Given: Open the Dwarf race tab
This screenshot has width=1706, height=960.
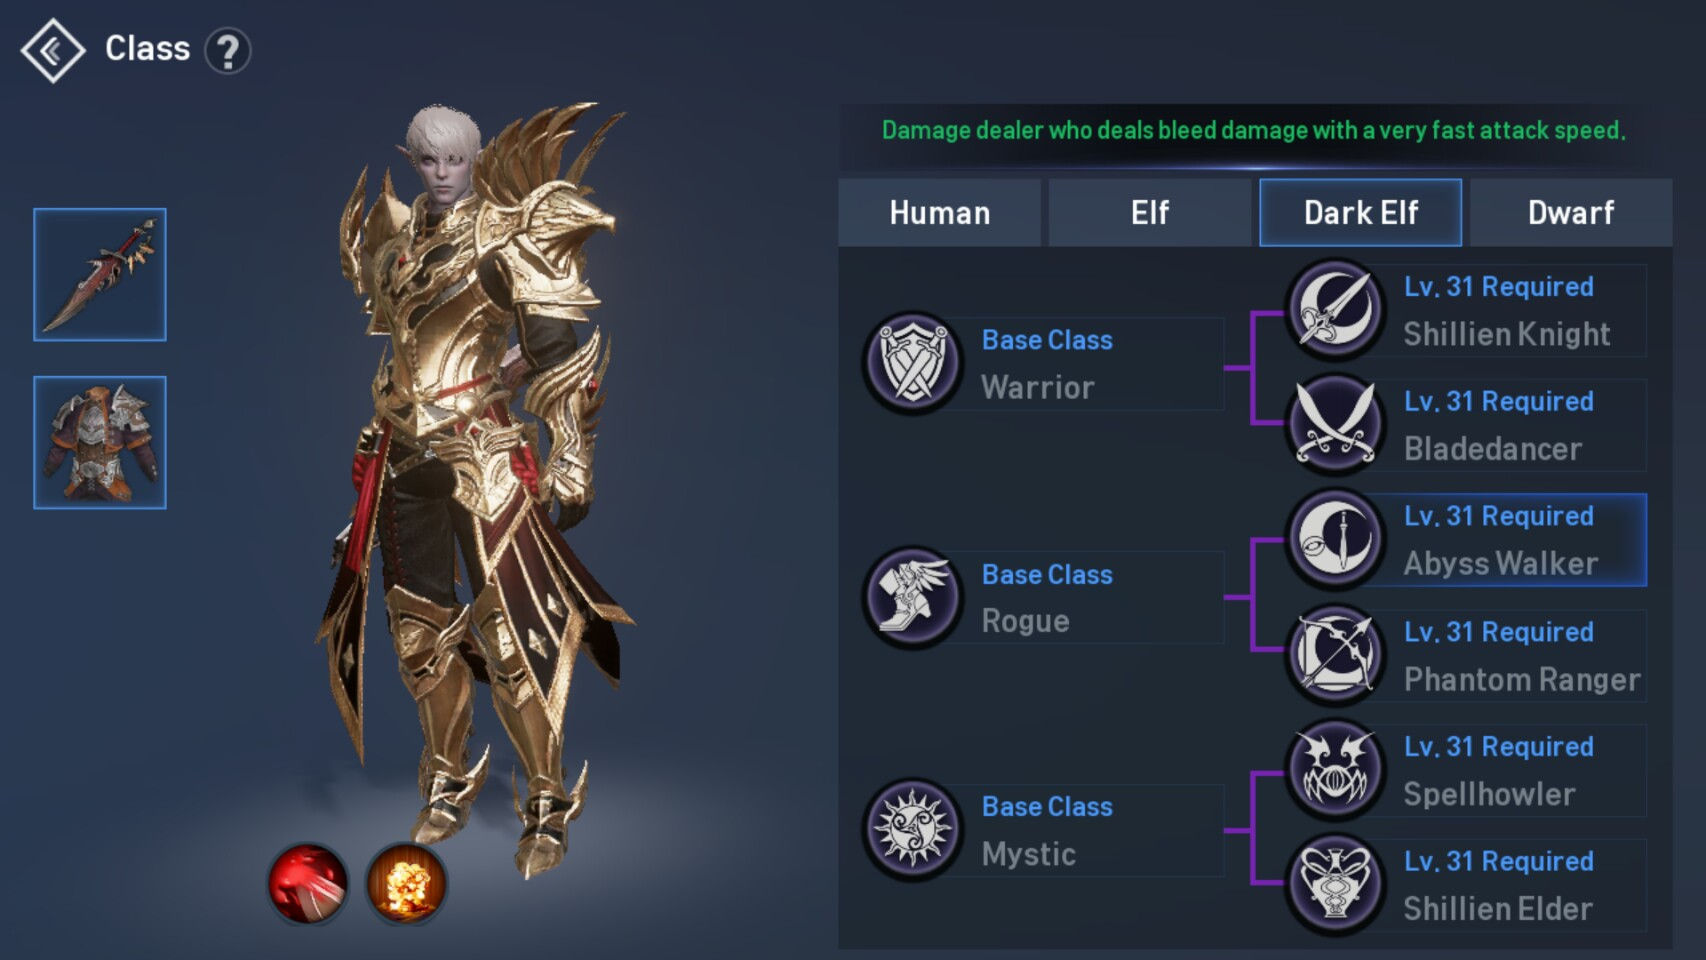Looking at the screenshot, I should (1570, 213).
